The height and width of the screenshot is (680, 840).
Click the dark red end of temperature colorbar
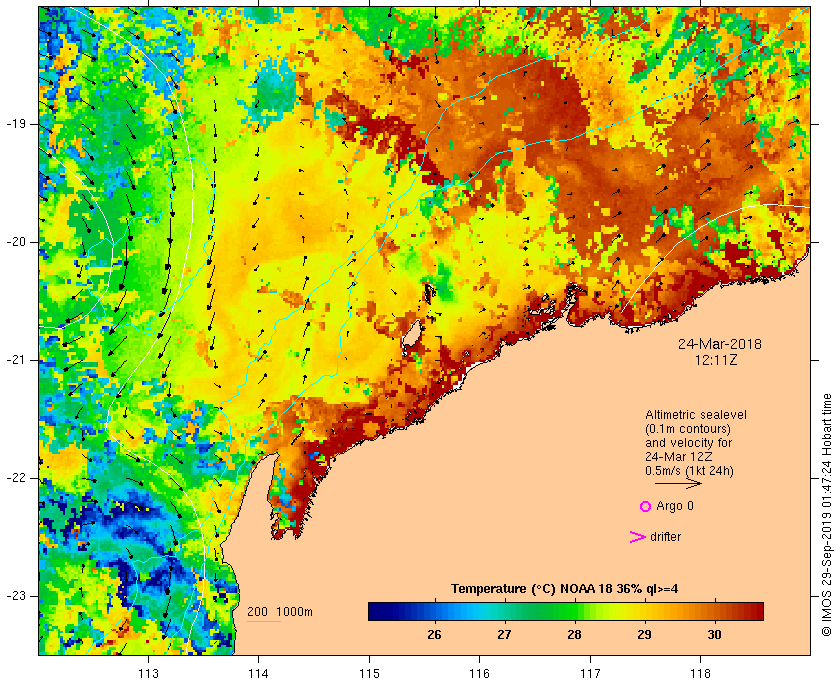point(757,611)
